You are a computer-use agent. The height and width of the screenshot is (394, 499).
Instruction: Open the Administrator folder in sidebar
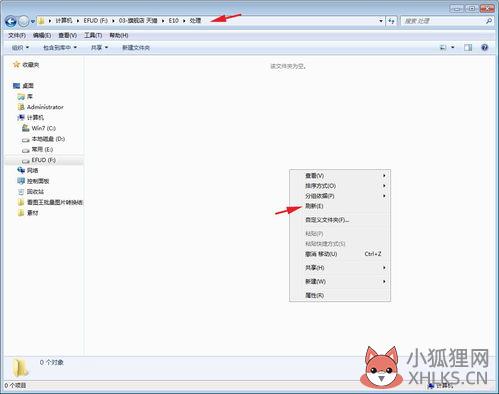[40, 107]
